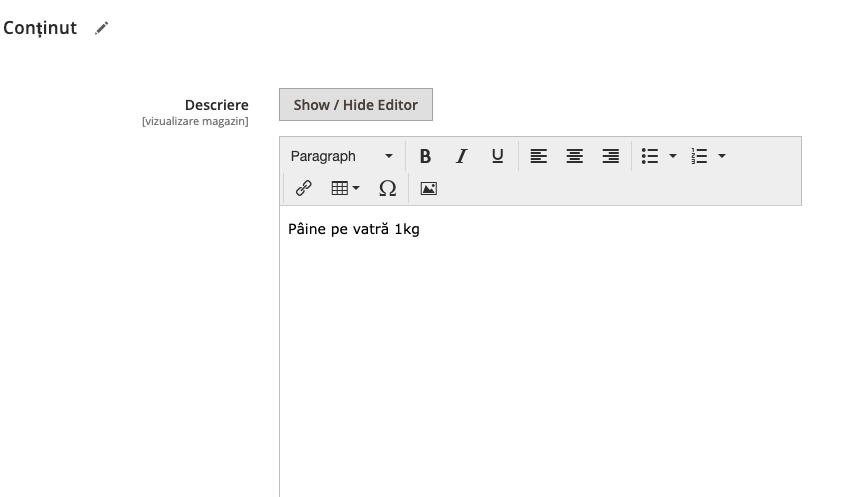Open the Paragraph format dropdown

[x=342, y=156]
